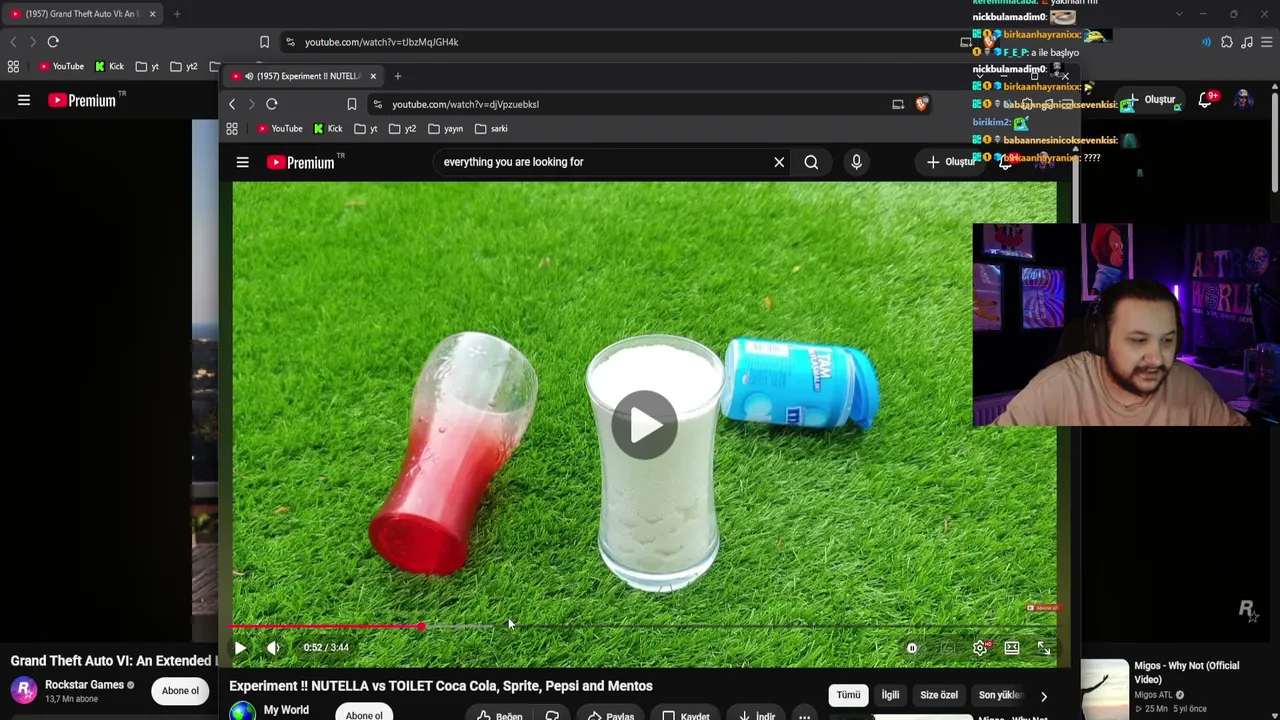
Task: Close the Experiment NUTELLA tab
Action: click(x=373, y=76)
